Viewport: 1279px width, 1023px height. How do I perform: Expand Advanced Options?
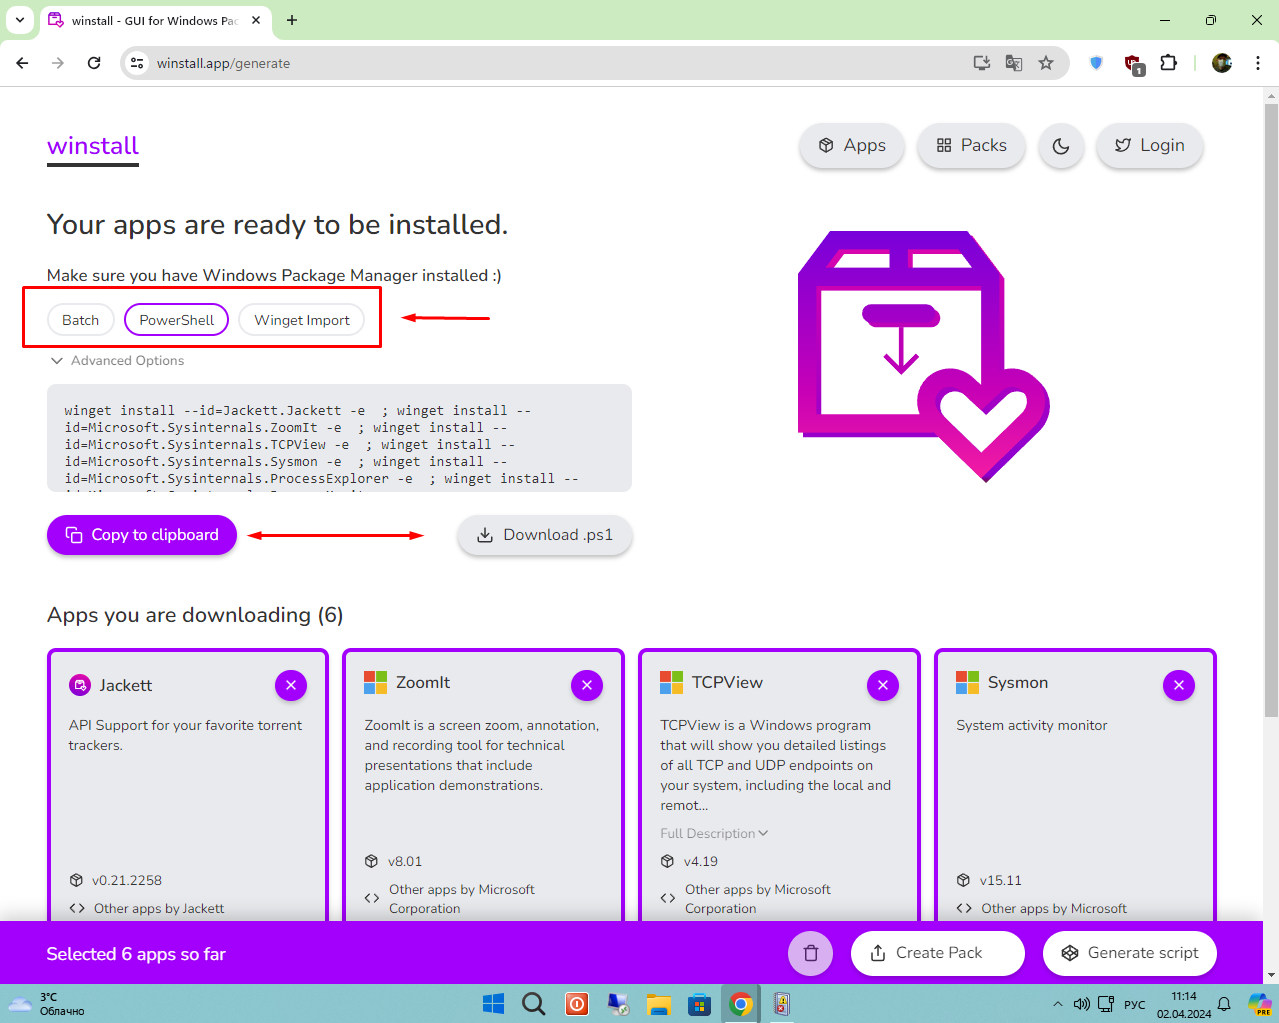[x=117, y=361]
